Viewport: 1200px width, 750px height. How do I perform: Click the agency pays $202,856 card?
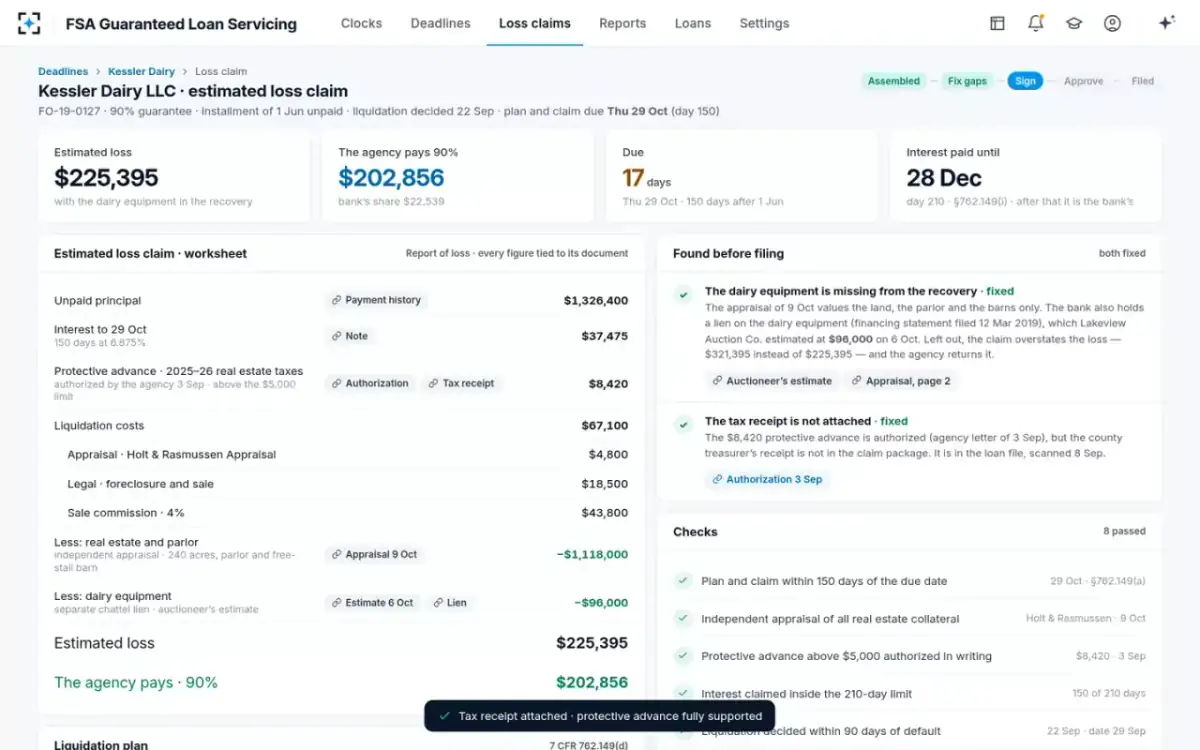click(x=458, y=175)
